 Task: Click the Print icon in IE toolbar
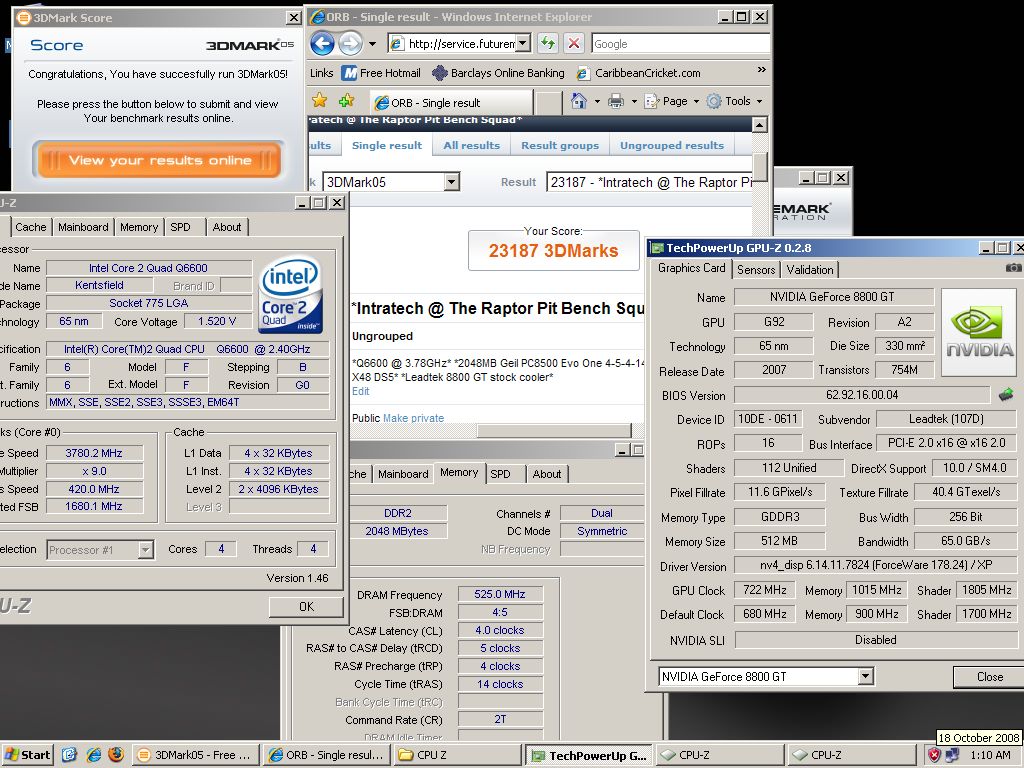coord(616,101)
